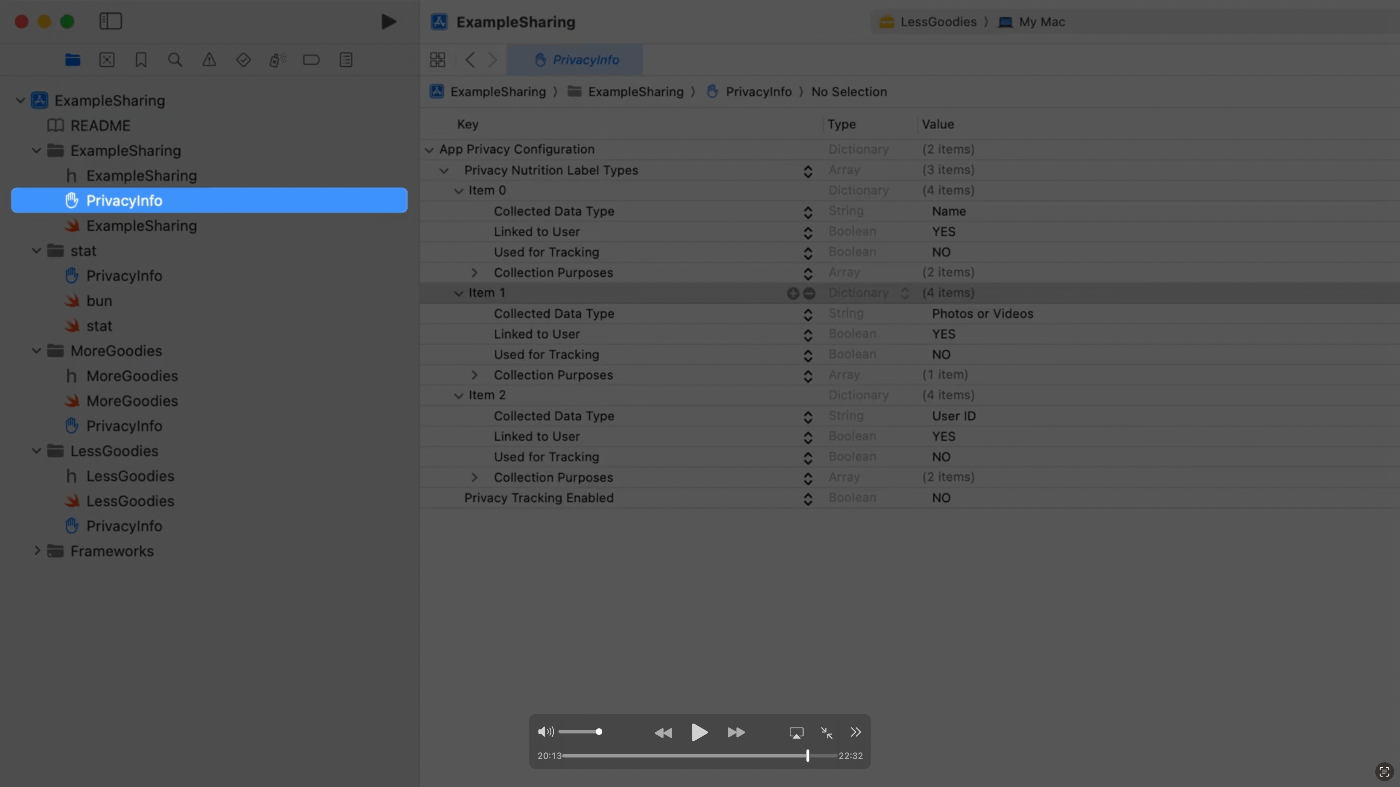Screen dimensions: 1400x787
Task: Choose the My Mac run destination
Action: [x=1031, y=22]
